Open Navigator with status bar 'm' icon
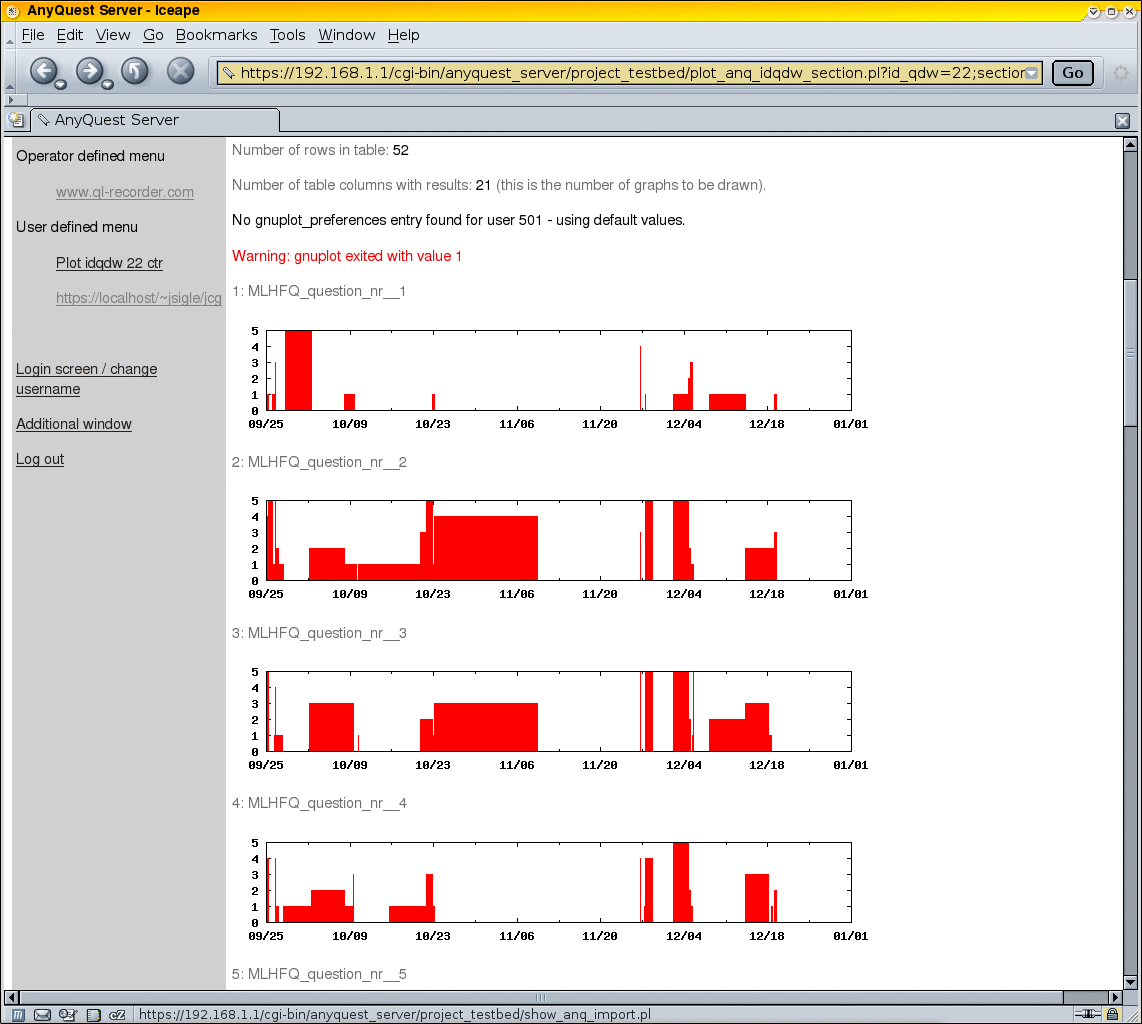 point(18,1015)
